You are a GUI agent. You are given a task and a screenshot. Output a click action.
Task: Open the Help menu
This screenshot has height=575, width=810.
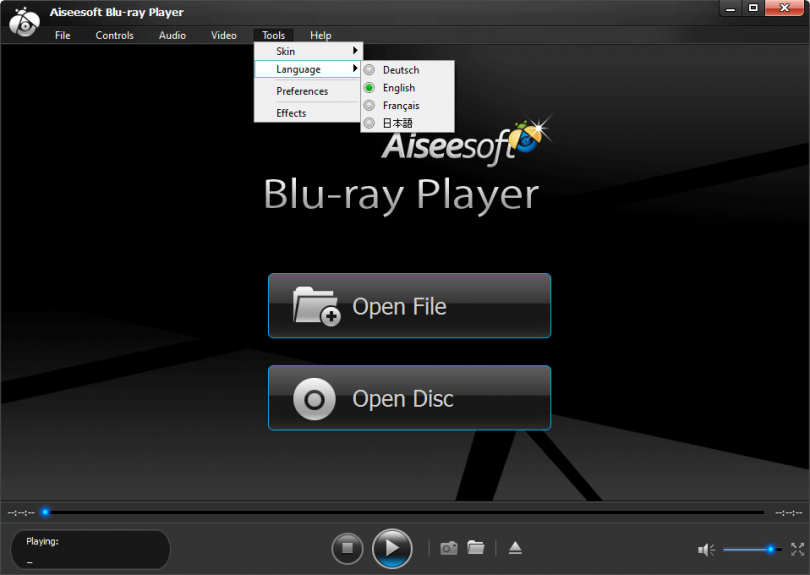[x=320, y=35]
